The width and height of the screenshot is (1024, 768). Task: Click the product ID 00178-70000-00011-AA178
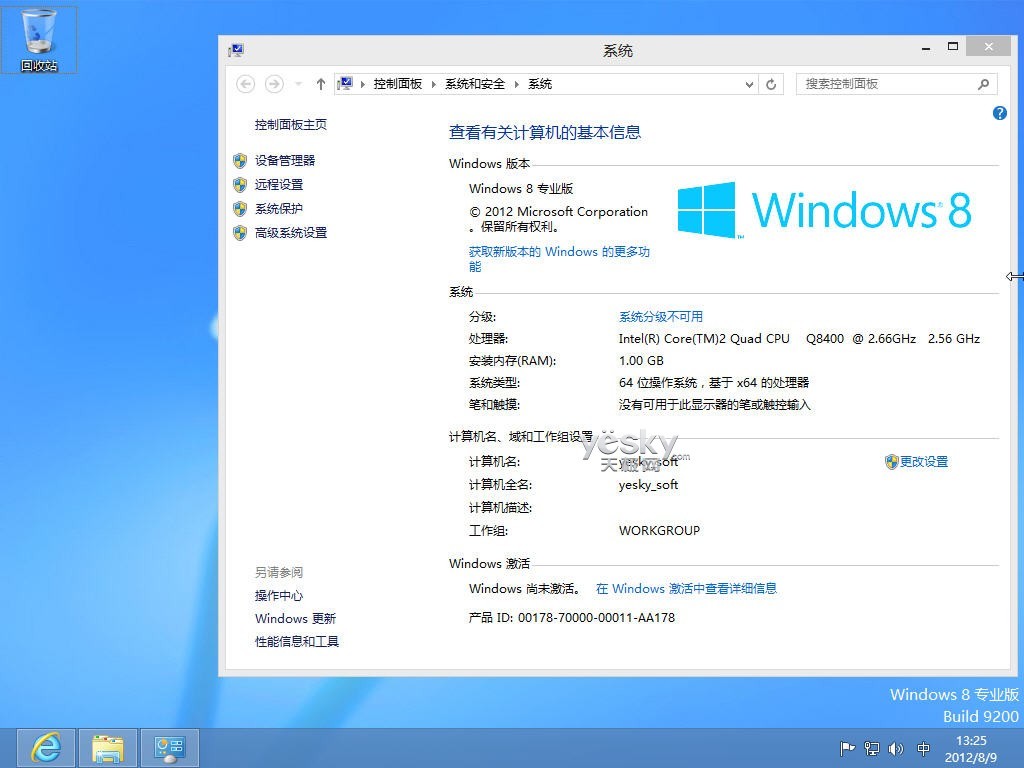click(596, 617)
